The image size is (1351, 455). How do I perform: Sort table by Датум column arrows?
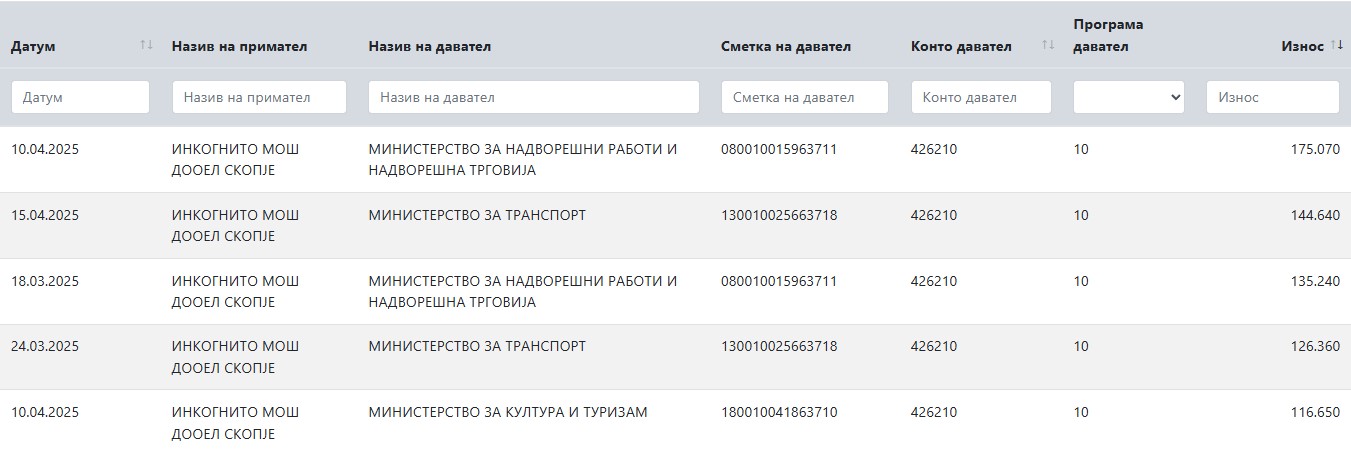147,45
